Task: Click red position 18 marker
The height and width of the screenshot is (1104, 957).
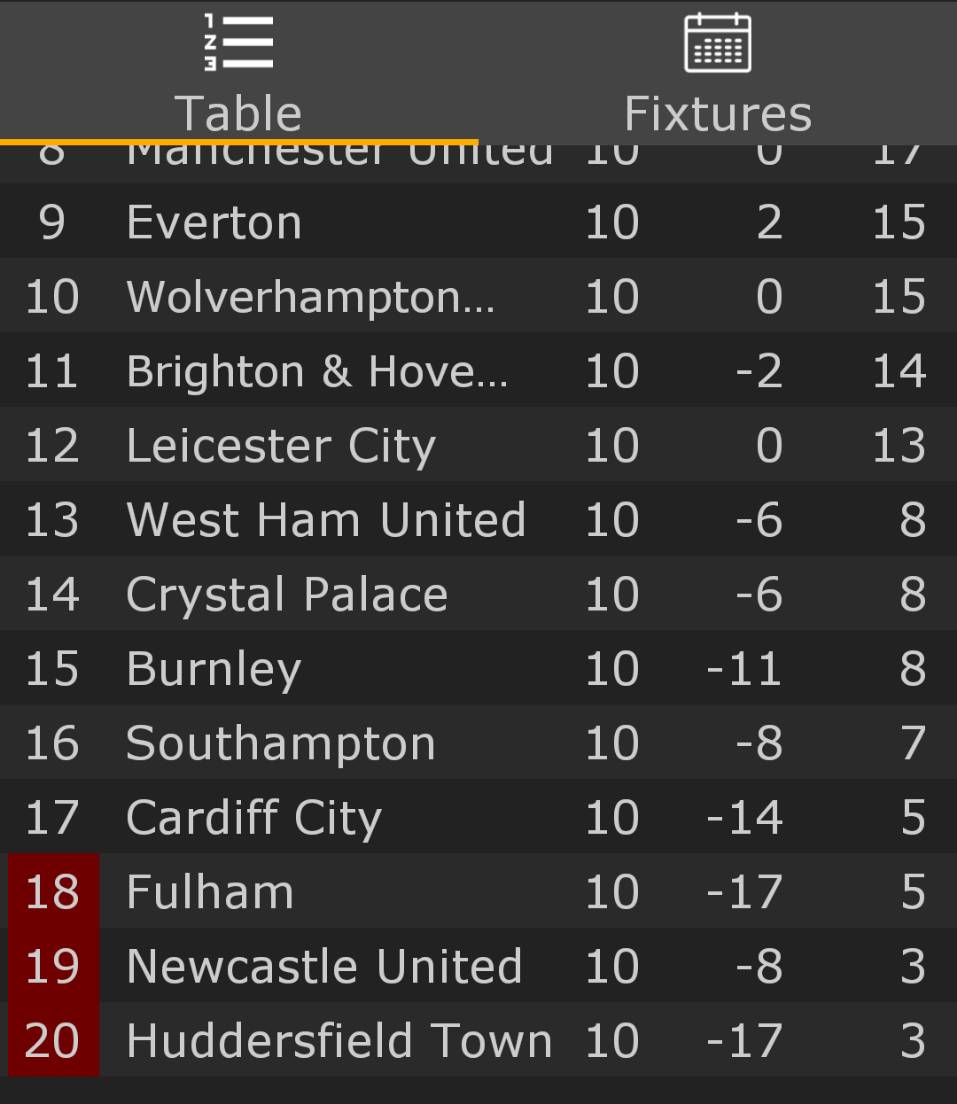Action: click(x=52, y=892)
